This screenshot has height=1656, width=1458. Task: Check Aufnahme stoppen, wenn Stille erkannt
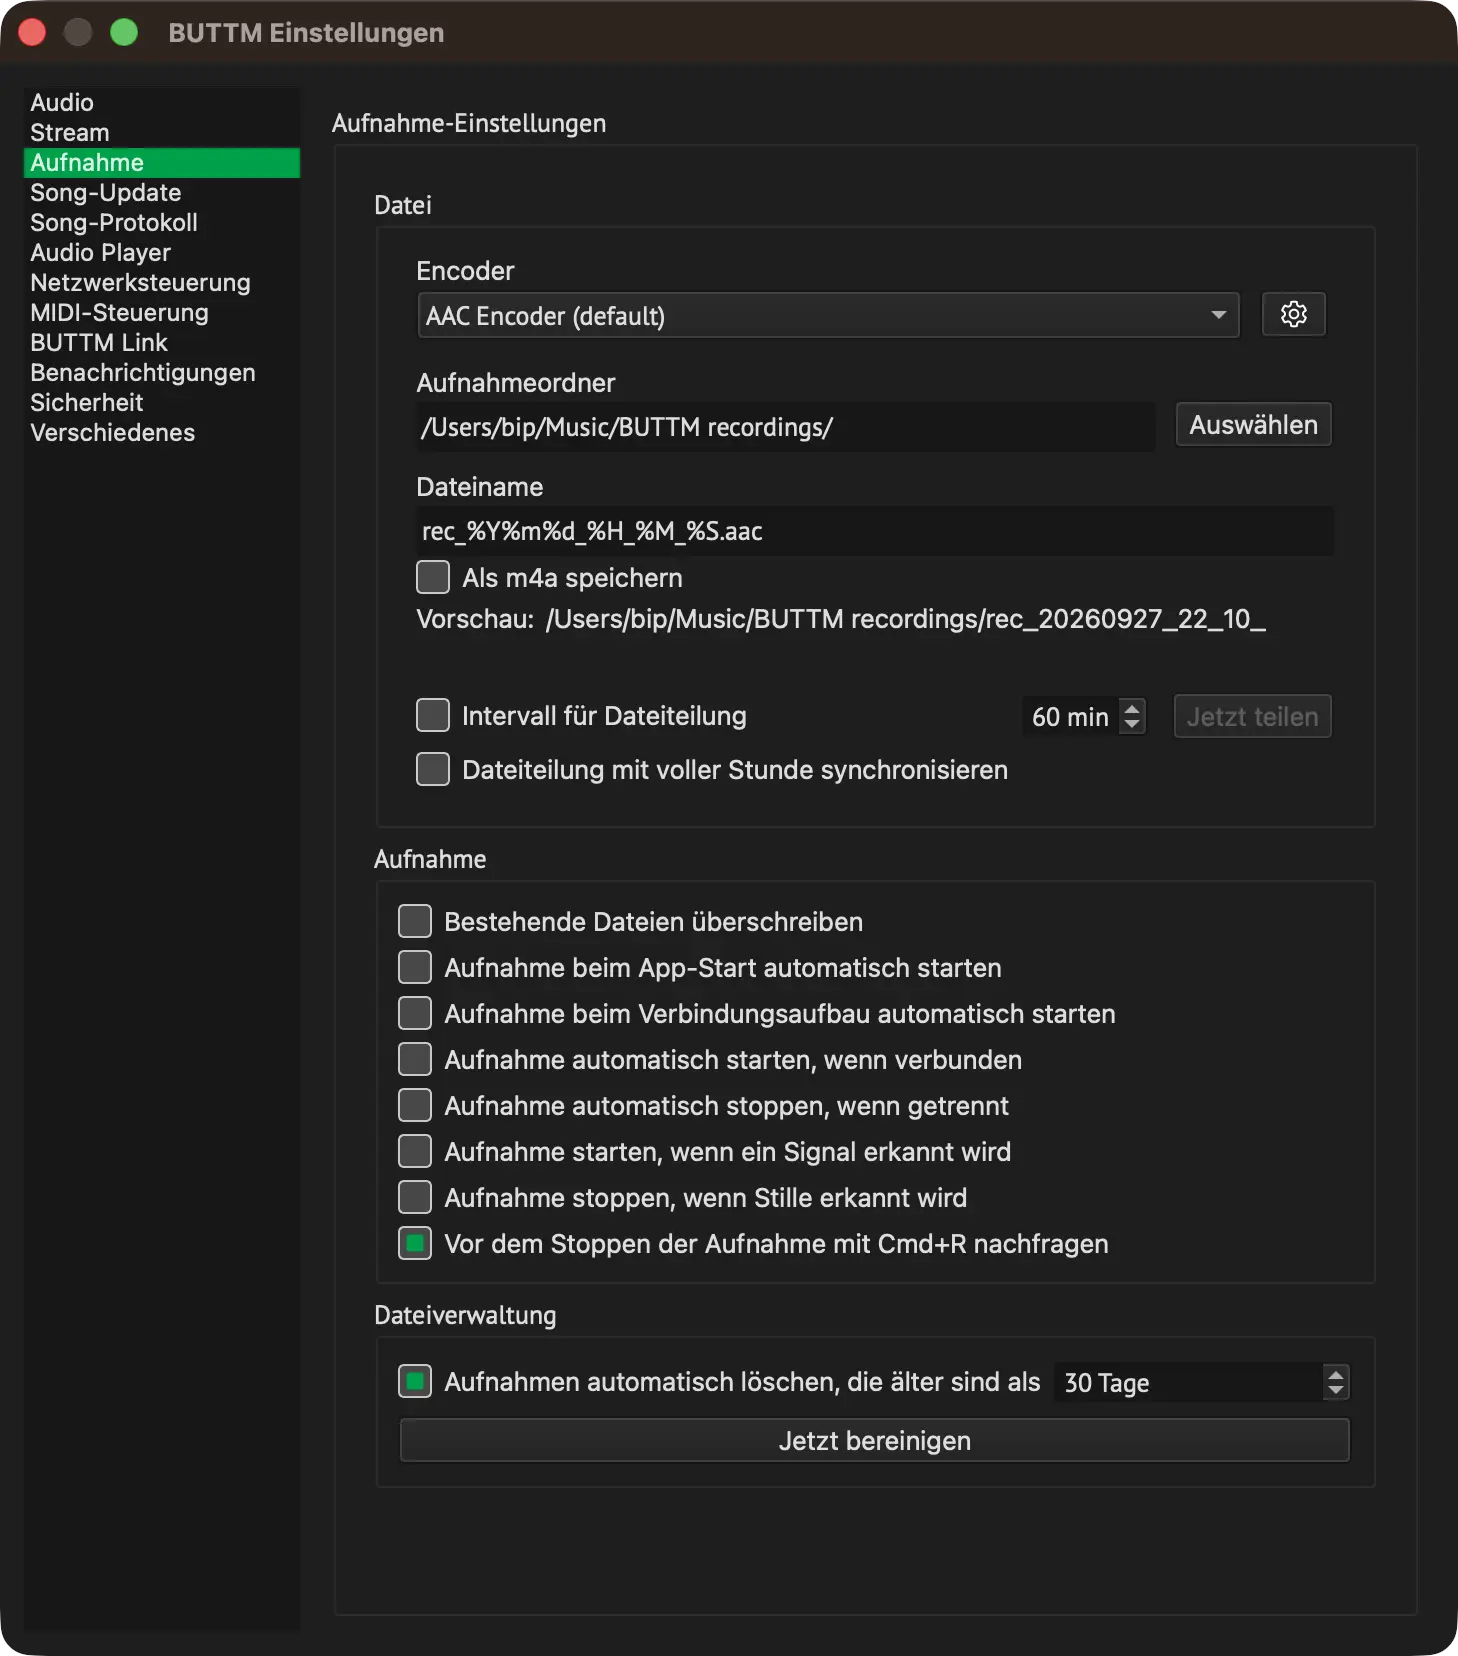pyautogui.click(x=415, y=1197)
